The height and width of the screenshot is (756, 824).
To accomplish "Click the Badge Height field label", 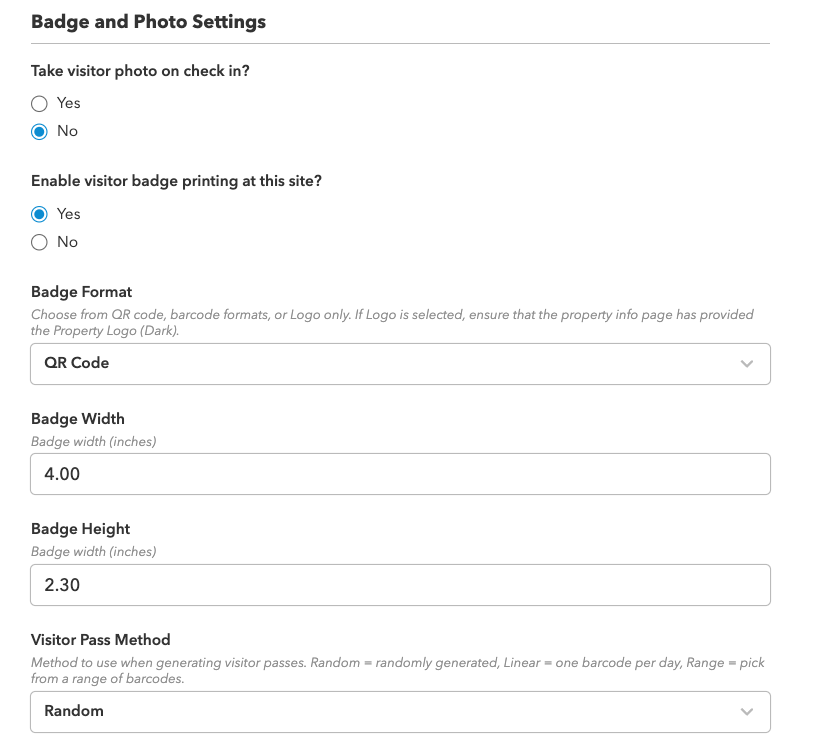I will pos(80,529).
